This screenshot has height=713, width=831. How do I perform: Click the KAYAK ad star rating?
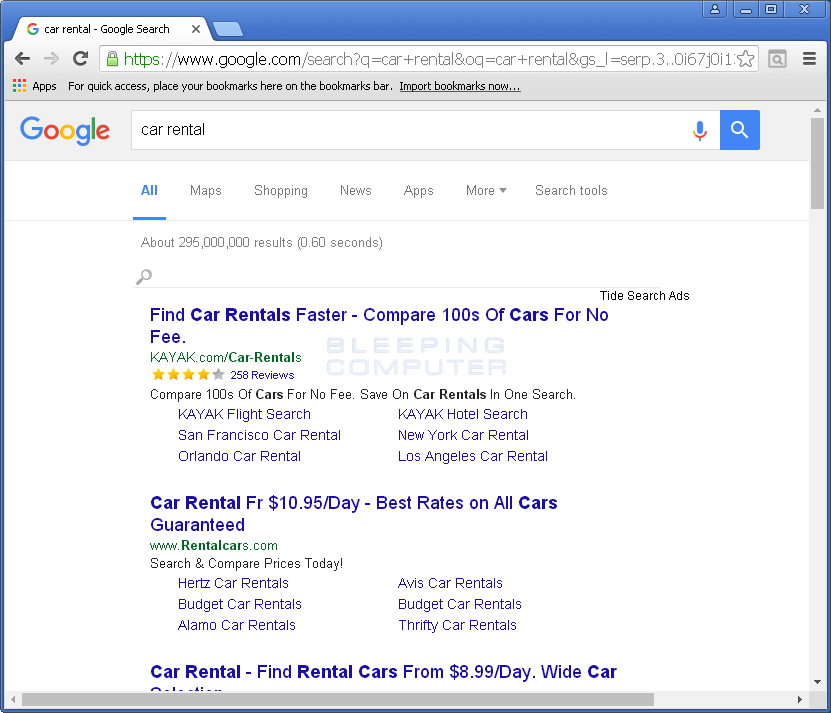pyautogui.click(x=188, y=375)
